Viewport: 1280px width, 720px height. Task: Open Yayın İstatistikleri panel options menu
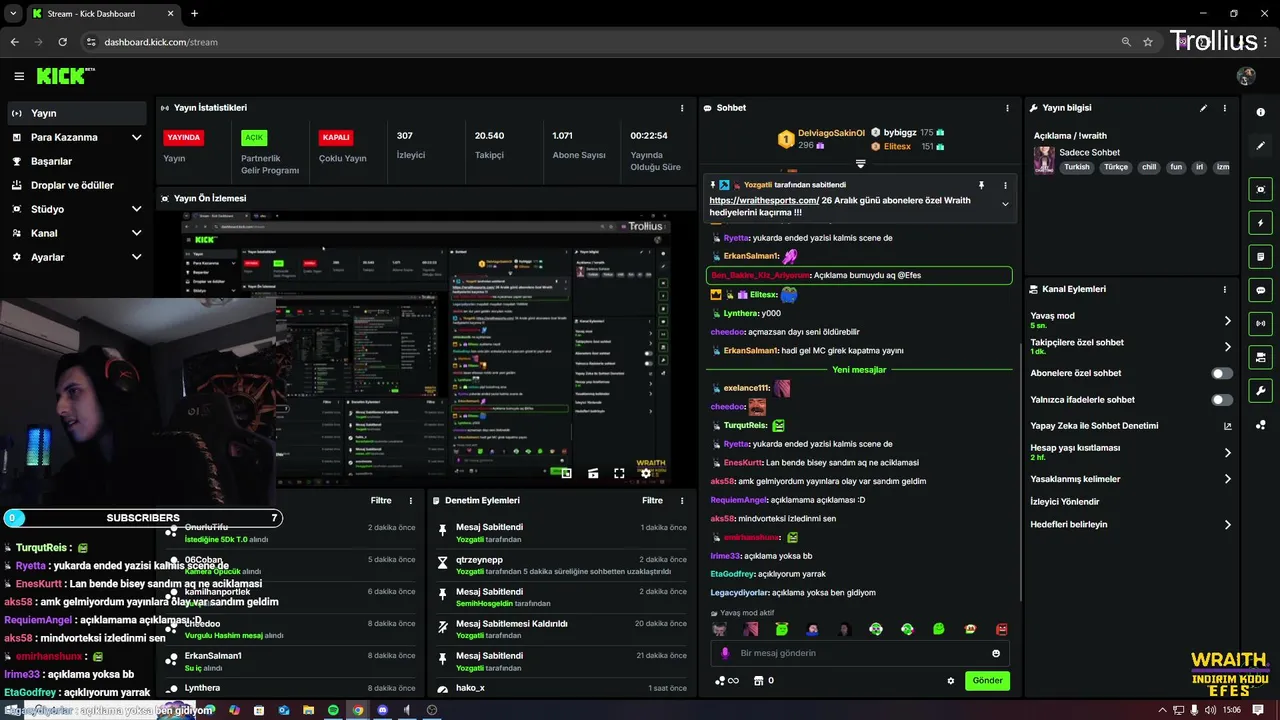682,108
